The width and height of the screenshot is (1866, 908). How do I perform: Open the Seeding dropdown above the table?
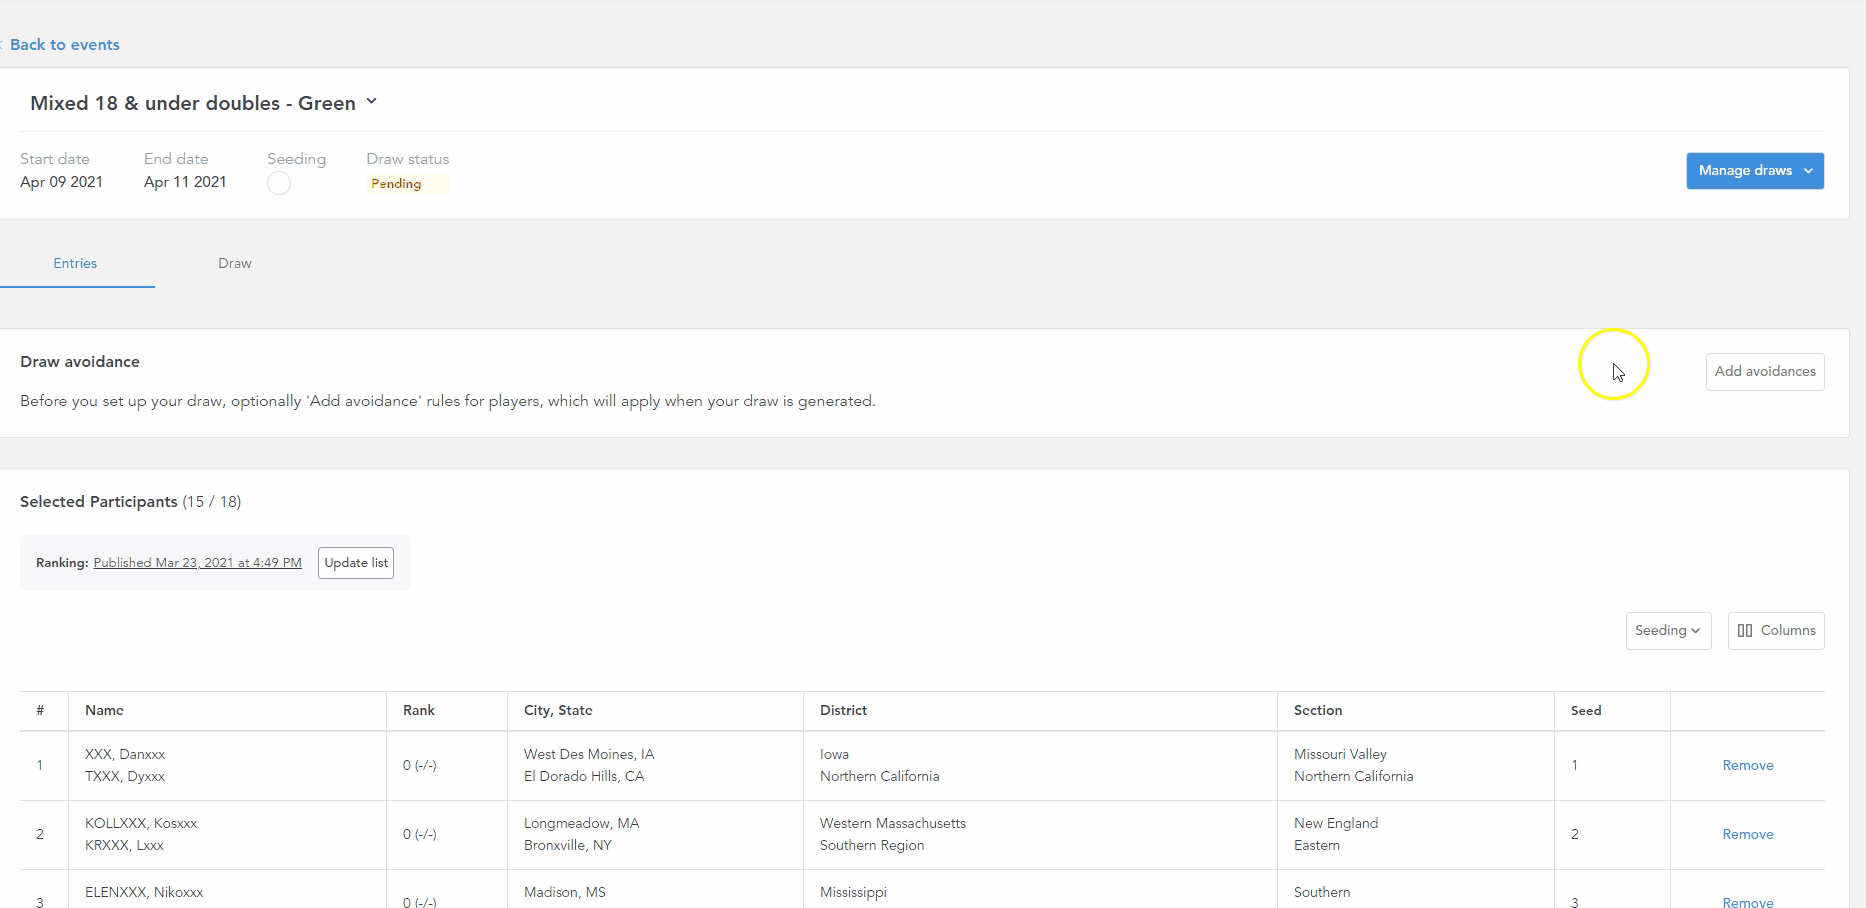[x=1667, y=631]
